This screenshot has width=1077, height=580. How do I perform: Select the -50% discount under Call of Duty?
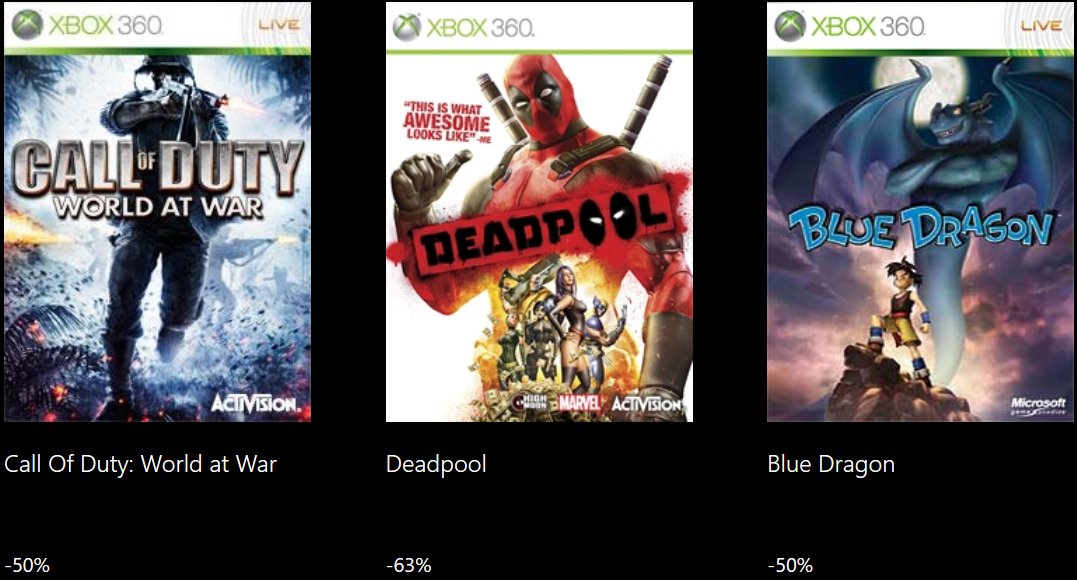[27, 566]
